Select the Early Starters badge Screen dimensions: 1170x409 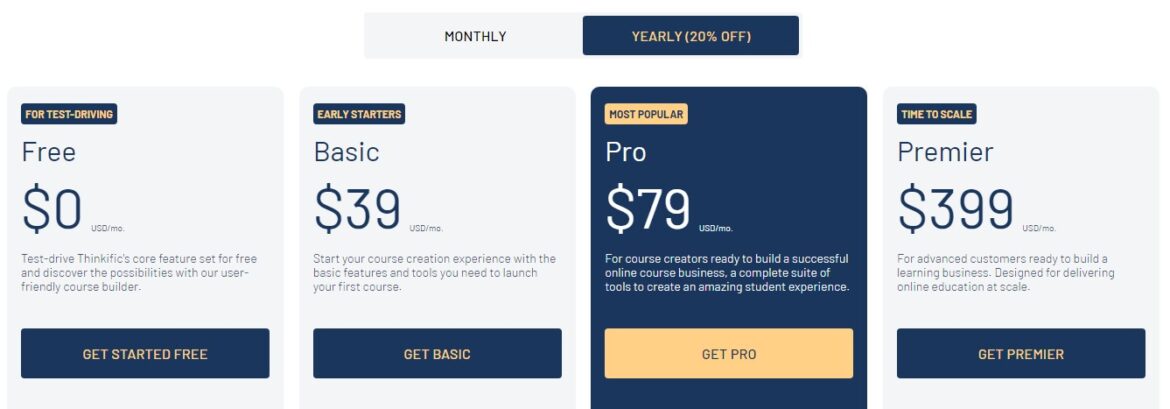pos(359,114)
